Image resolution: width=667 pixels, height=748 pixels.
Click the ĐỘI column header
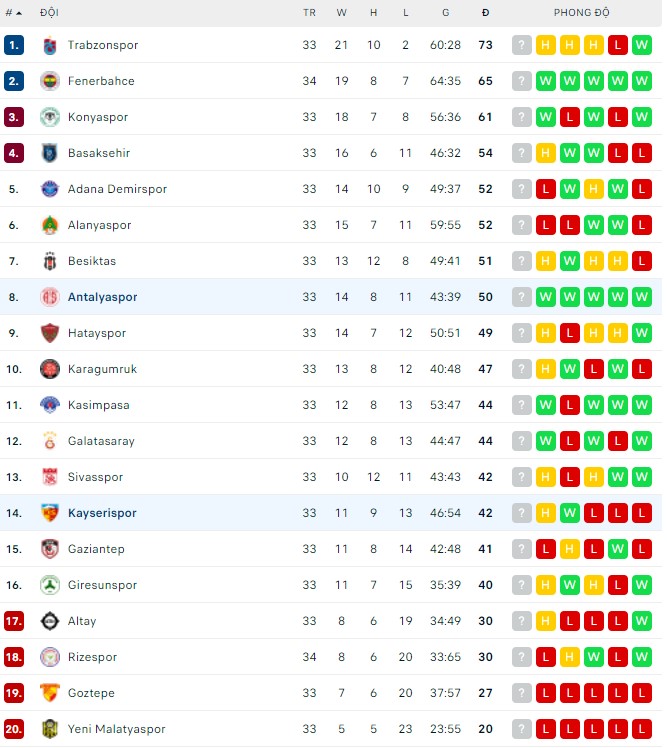49,13
